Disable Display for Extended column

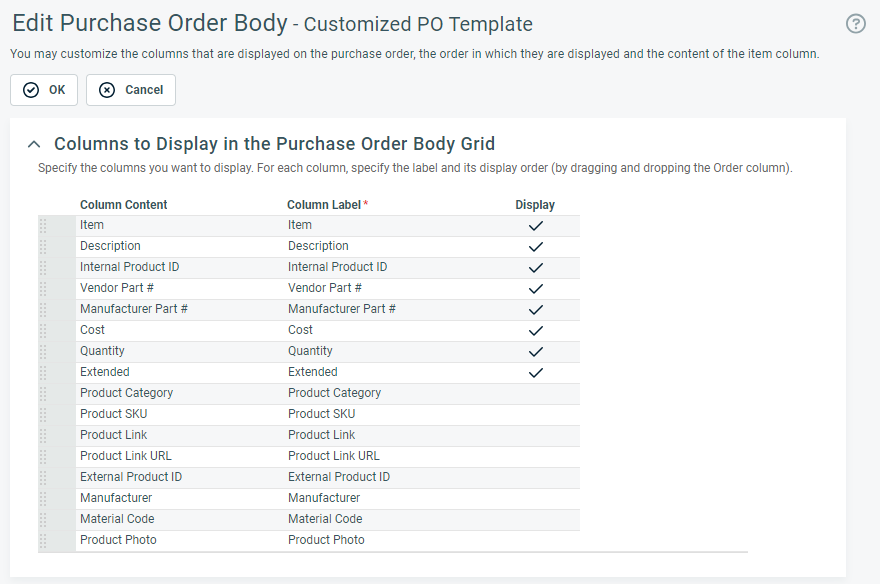coord(535,373)
